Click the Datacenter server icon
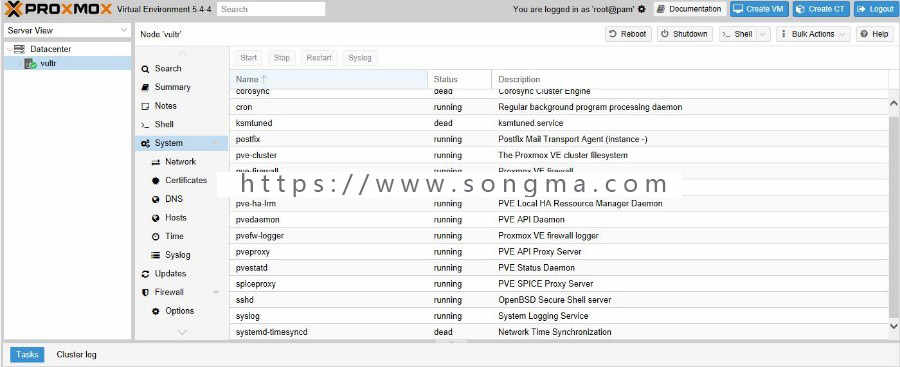 (x=19, y=49)
